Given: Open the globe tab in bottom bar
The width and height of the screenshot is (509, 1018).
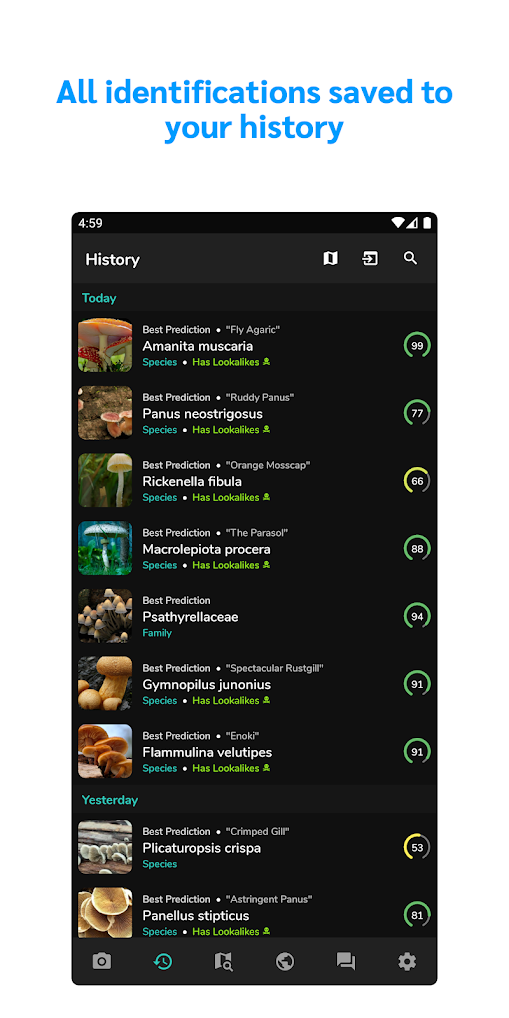Looking at the screenshot, I should click(285, 961).
